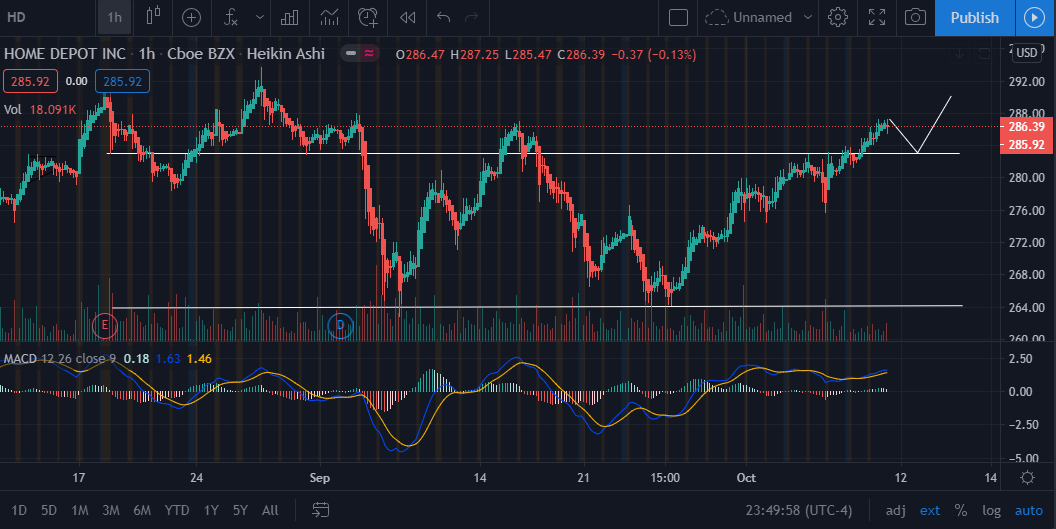Open chart settings gear in toolbar

[838, 18]
